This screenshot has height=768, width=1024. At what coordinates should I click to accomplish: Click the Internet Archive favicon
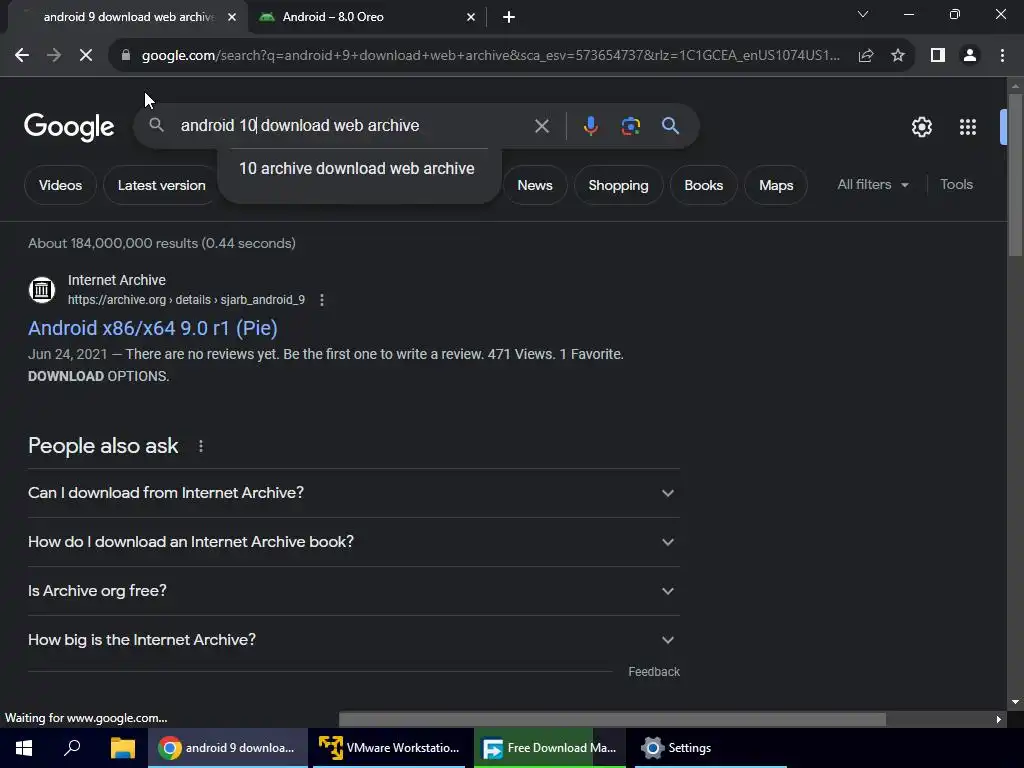click(x=42, y=289)
